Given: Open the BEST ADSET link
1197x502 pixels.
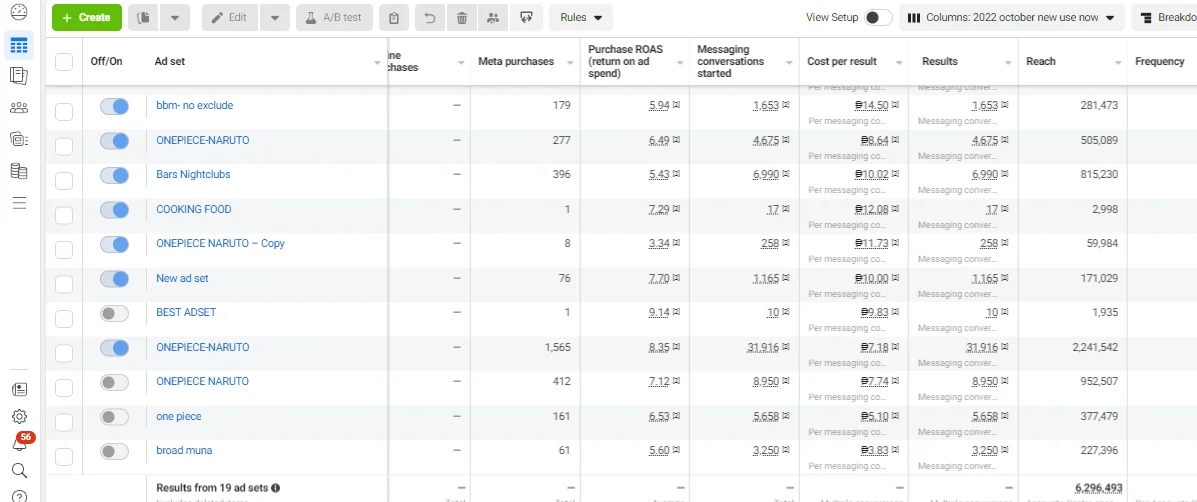Looking at the screenshot, I should point(186,313).
